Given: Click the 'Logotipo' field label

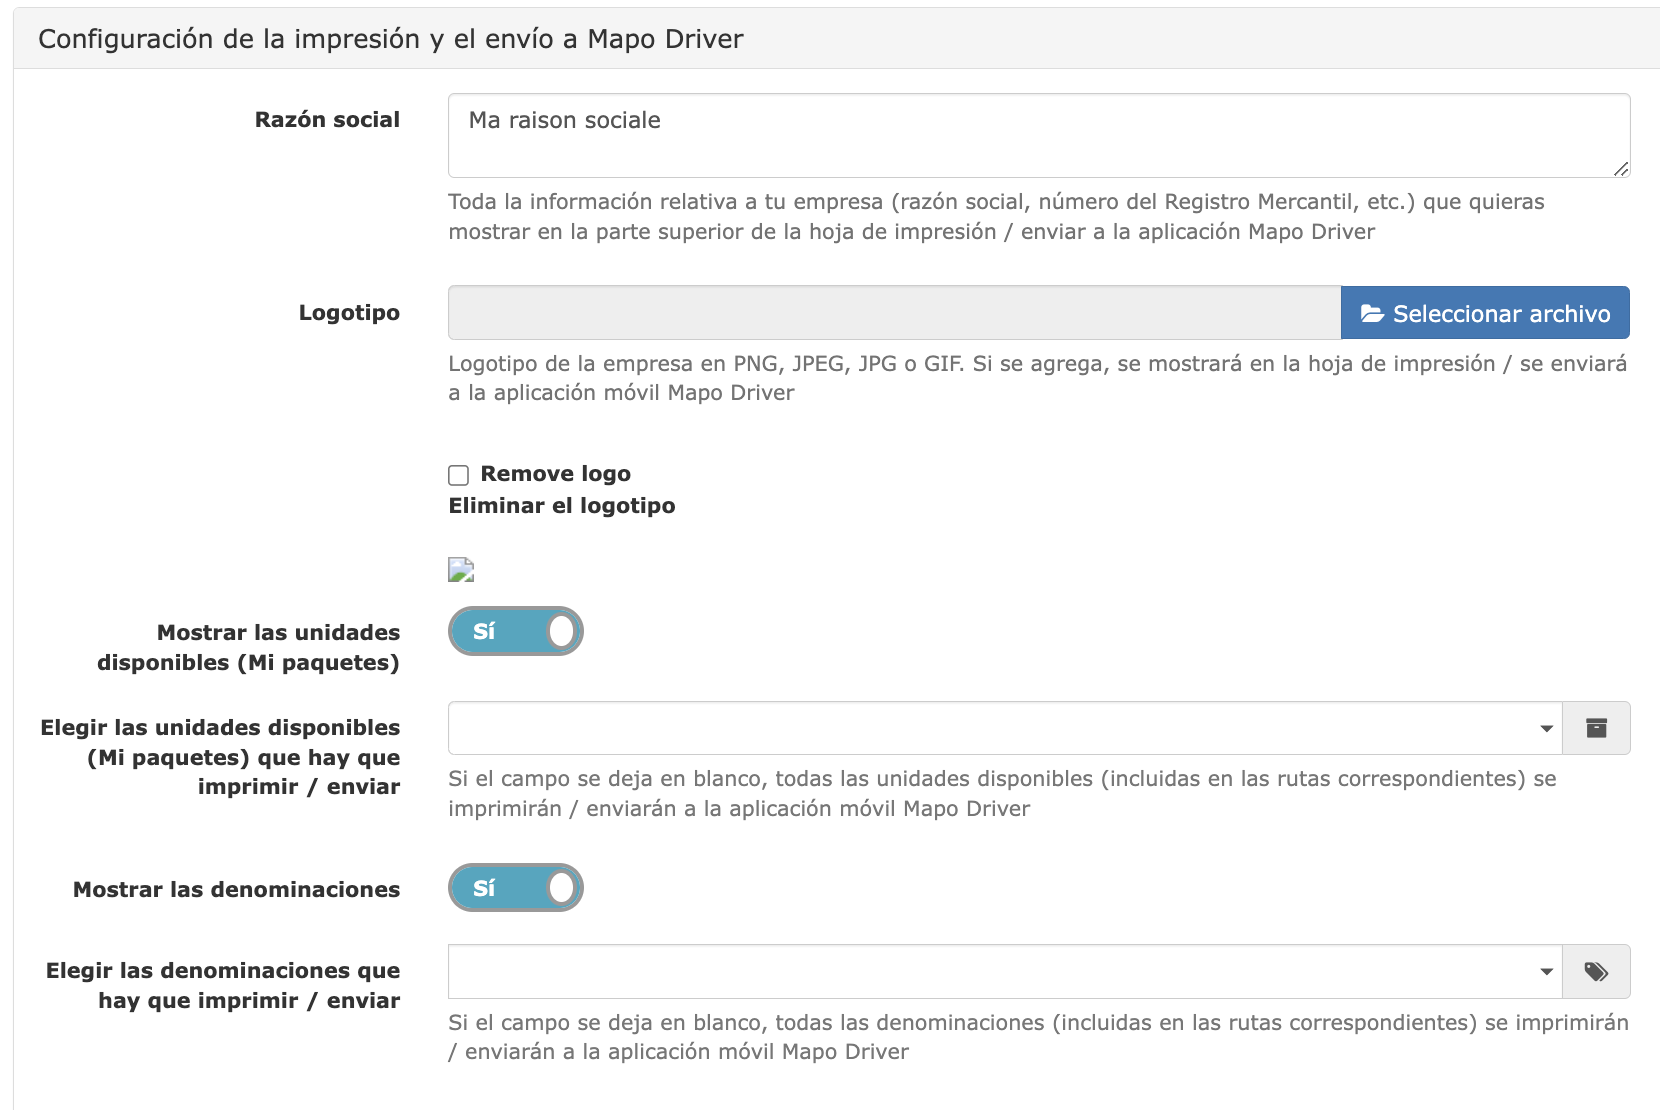Looking at the screenshot, I should pyautogui.click(x=349, y=313).
